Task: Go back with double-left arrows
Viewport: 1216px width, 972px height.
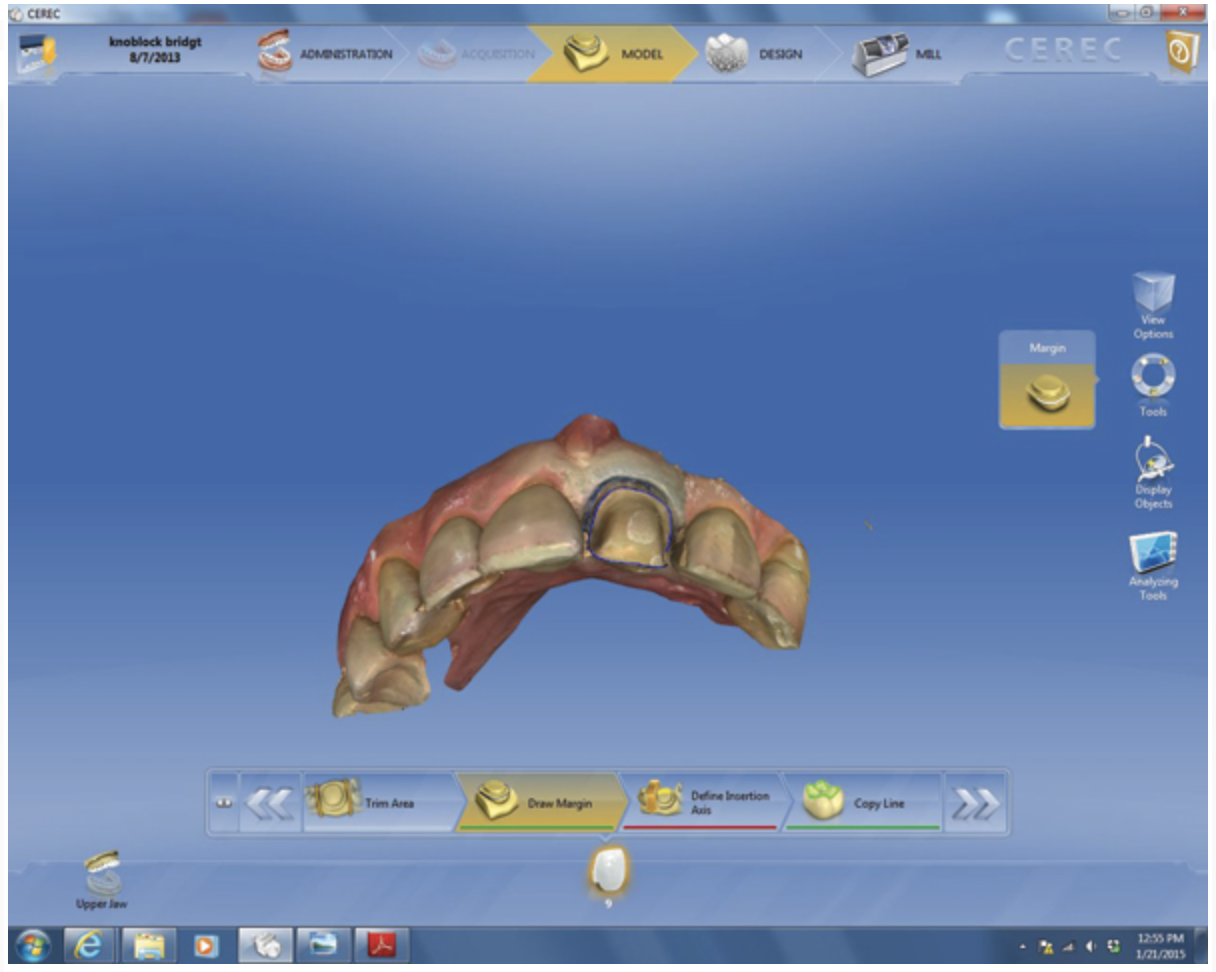Action: click(x=270, y=802)
